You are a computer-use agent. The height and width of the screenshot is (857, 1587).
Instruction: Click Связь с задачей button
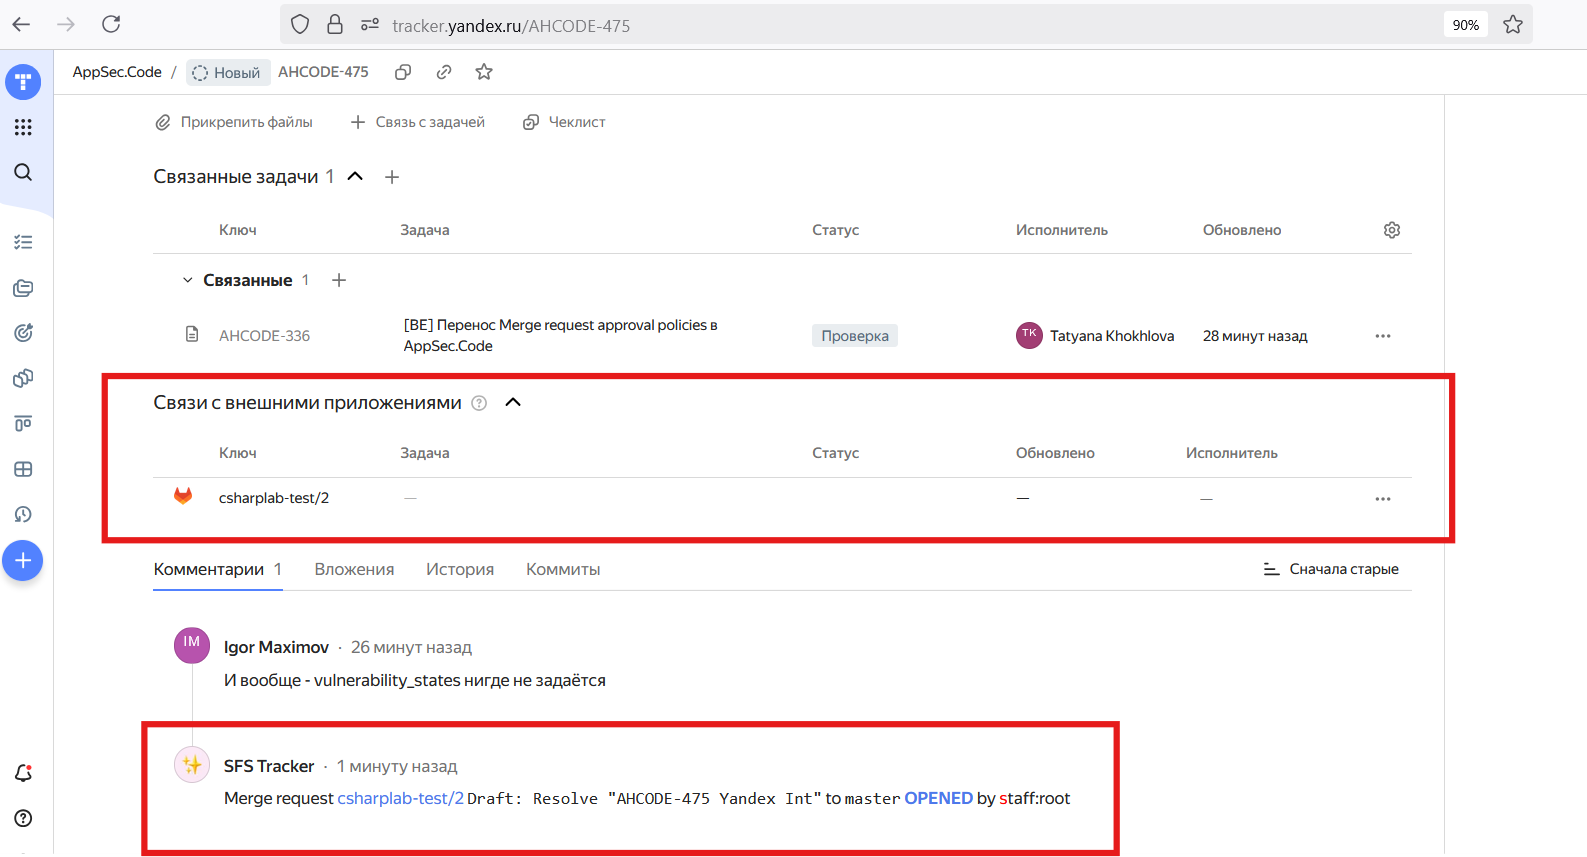[418, 122]
